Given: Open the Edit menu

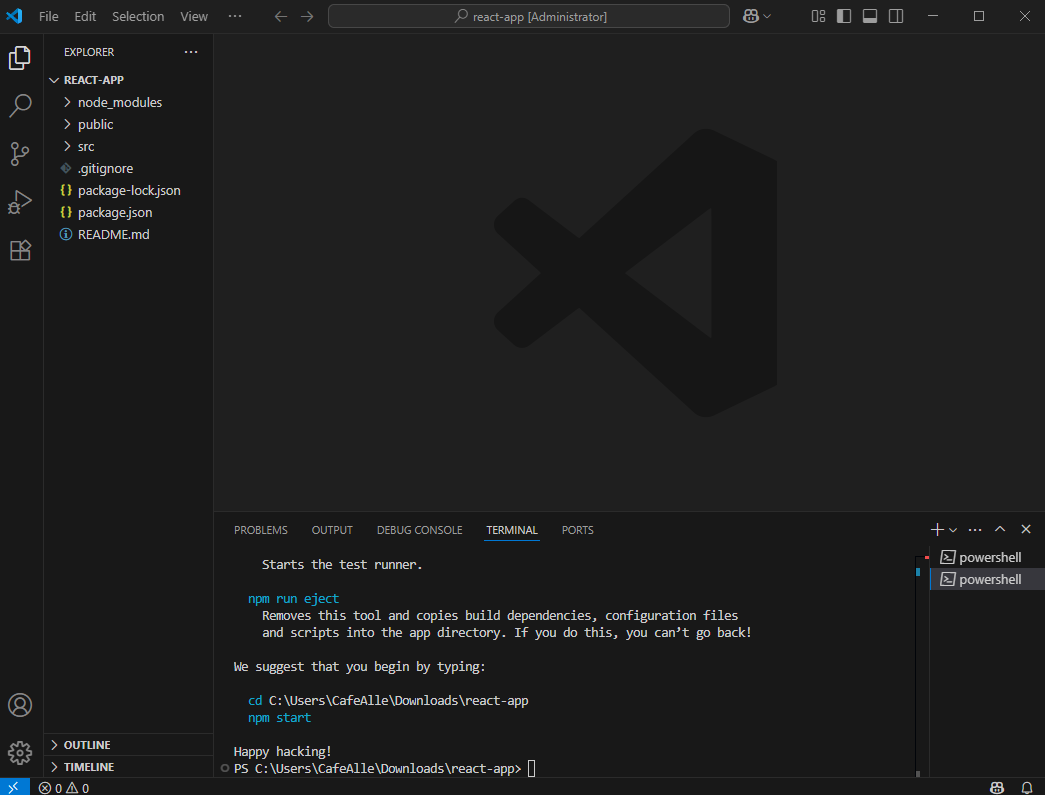Looking at the screenshot, I should pyautogui.click(x=85, y=17).
